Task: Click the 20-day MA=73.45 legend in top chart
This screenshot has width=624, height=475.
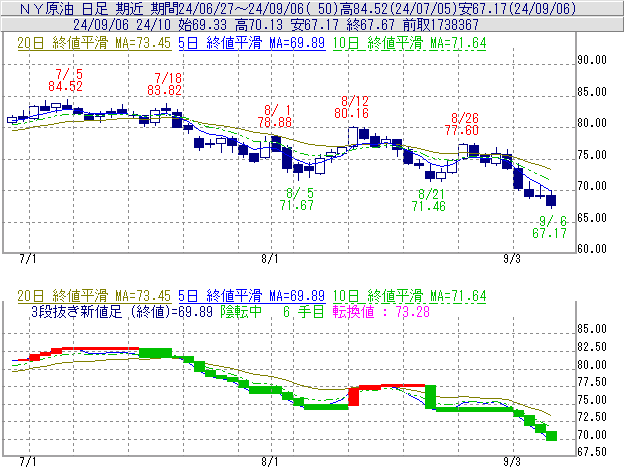Action: click(x=94, y=43)
